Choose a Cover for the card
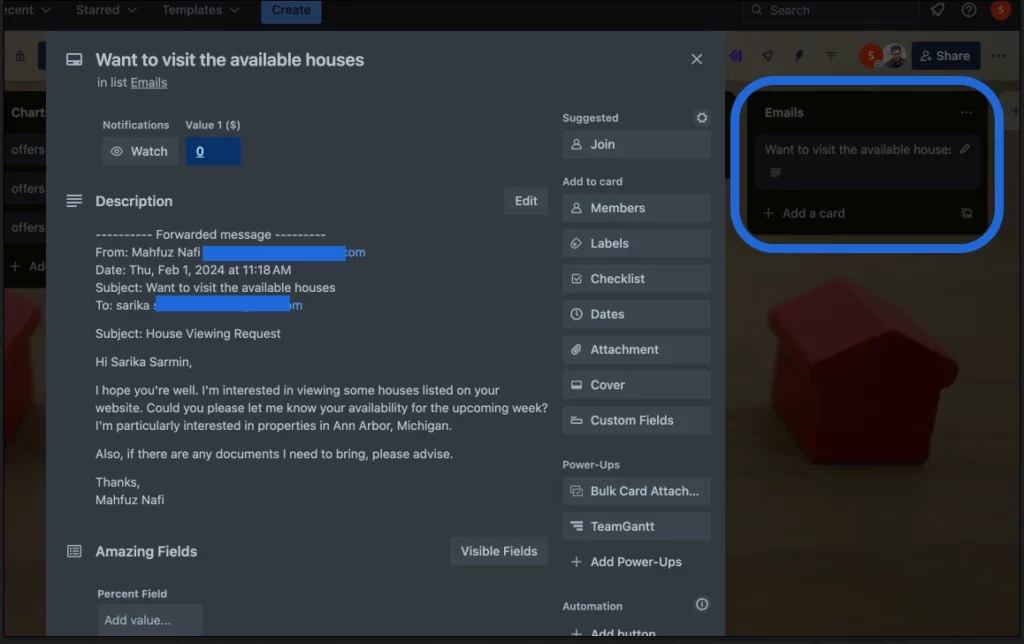 [636, 385]
